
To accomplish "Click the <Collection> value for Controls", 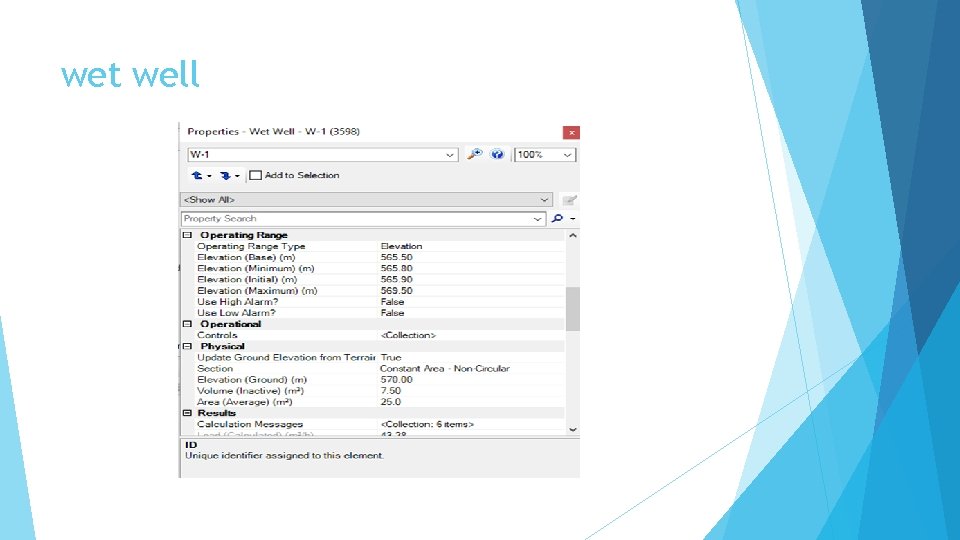I will click(x=408, y=336).
